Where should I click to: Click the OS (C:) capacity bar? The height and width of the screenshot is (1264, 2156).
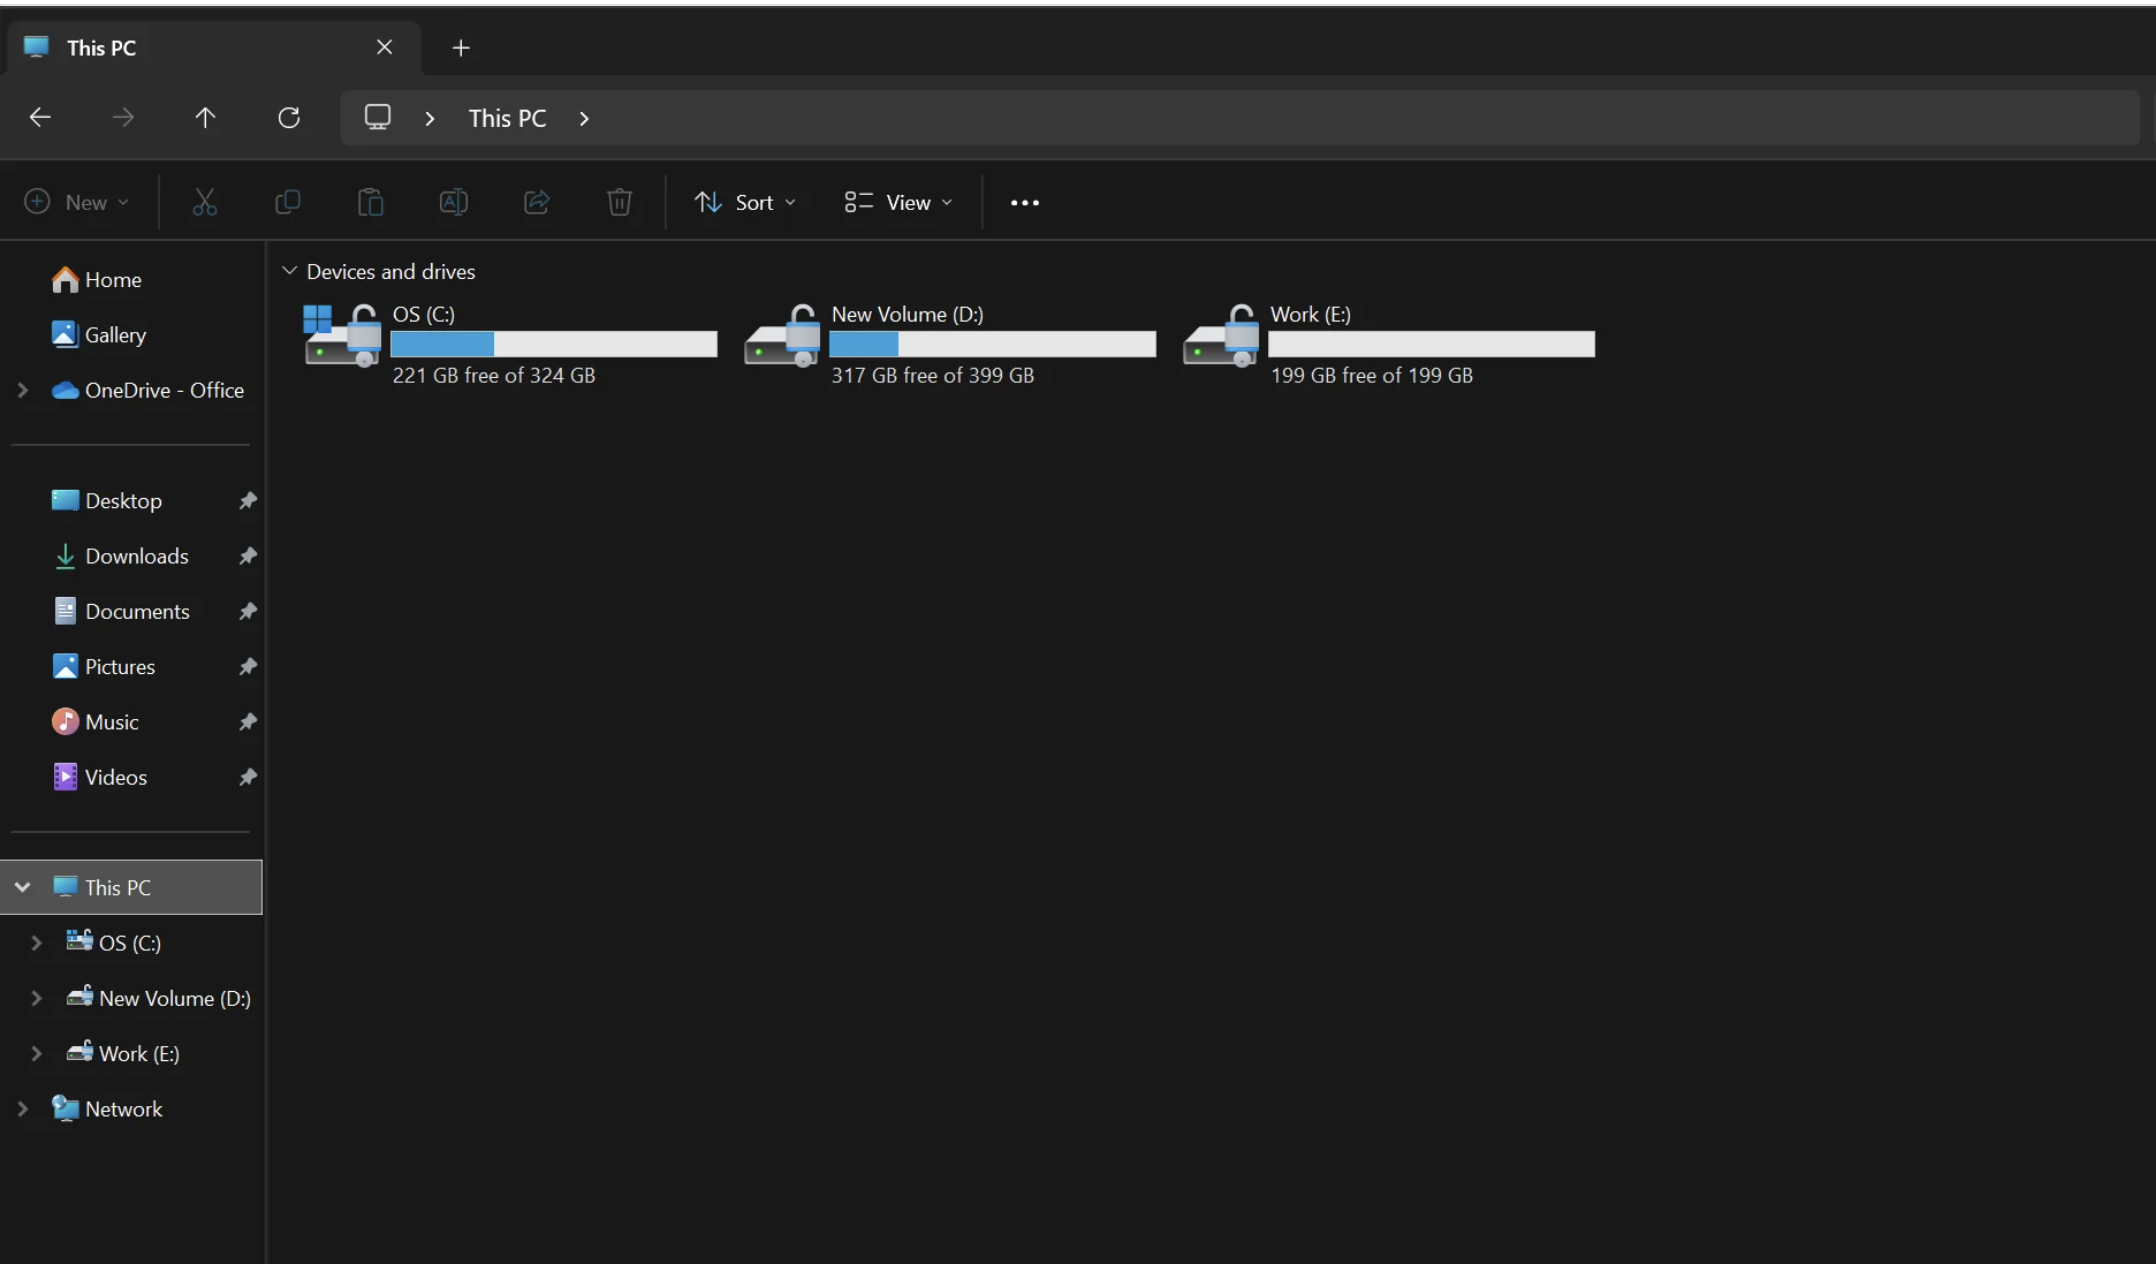coord(554,344)
